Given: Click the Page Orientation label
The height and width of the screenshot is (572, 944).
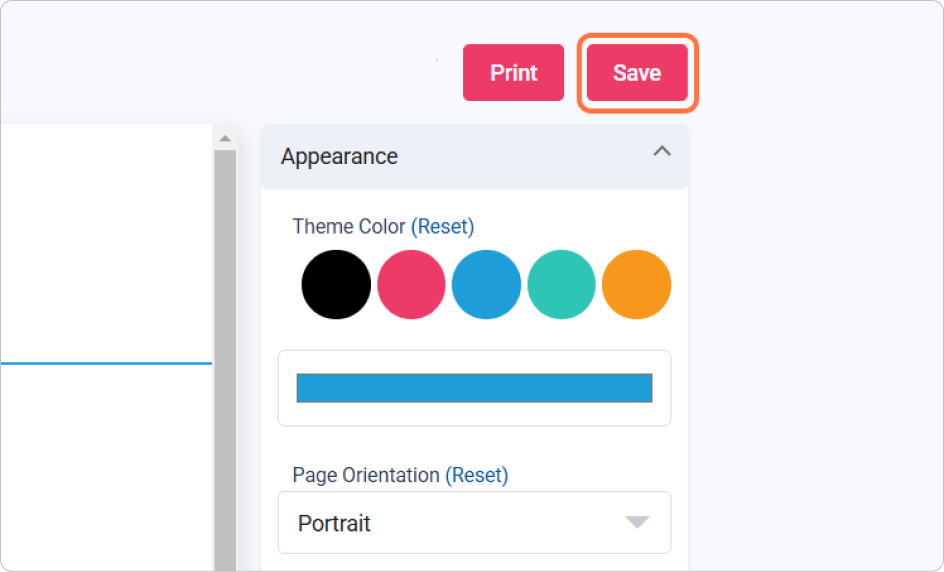Looking at the screenshot, I should pos(365,475).
